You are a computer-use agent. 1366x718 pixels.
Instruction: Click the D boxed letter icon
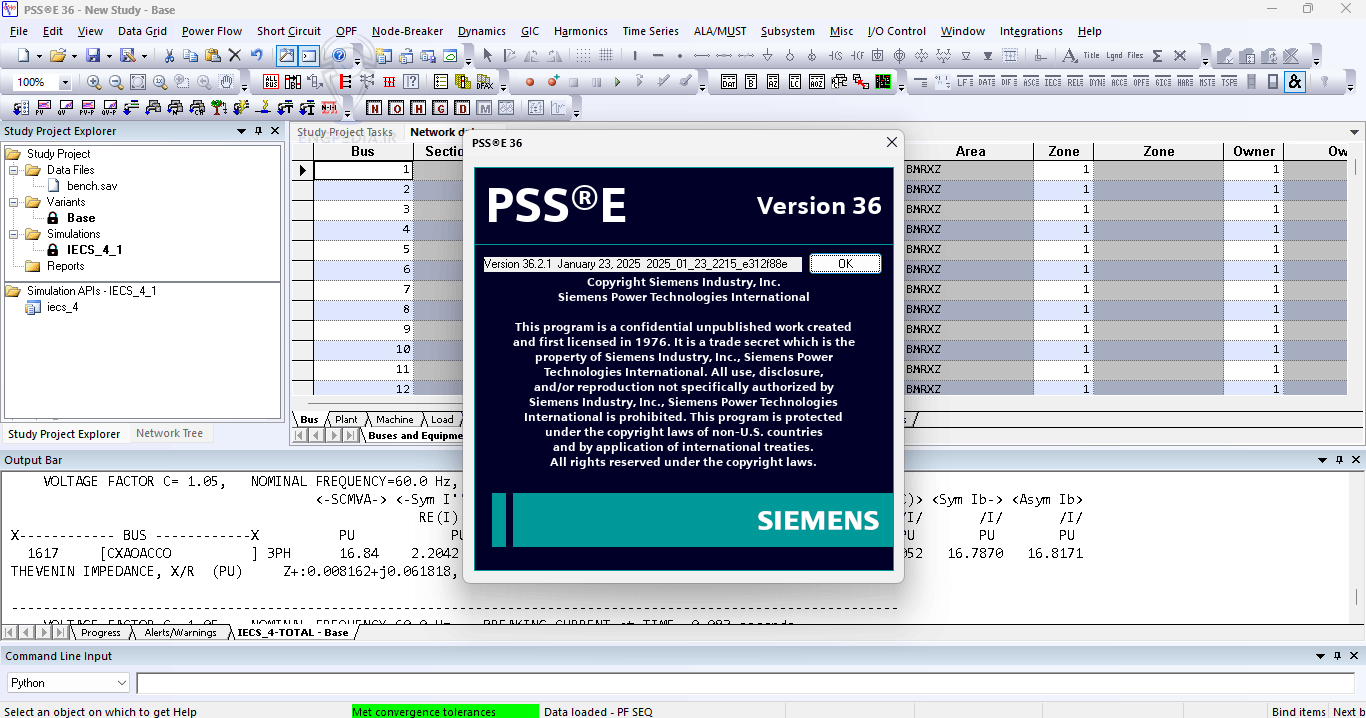[x=462, y=108]
